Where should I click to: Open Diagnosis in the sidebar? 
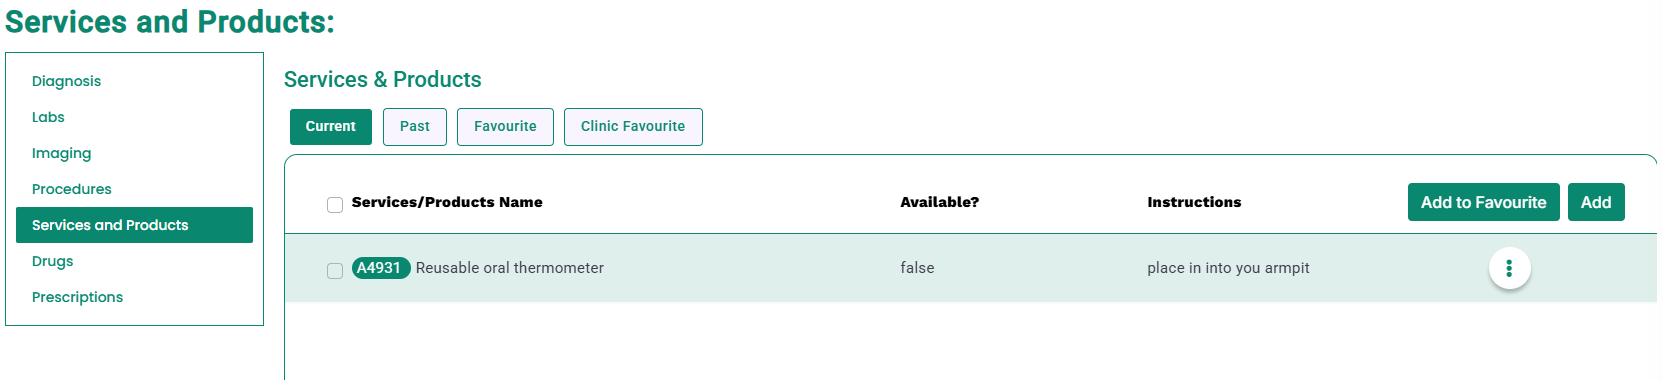(x=66, y=81)
